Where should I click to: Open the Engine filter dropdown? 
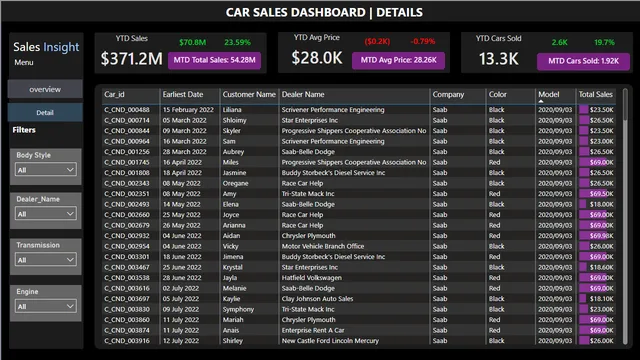[x=46, y=307]
